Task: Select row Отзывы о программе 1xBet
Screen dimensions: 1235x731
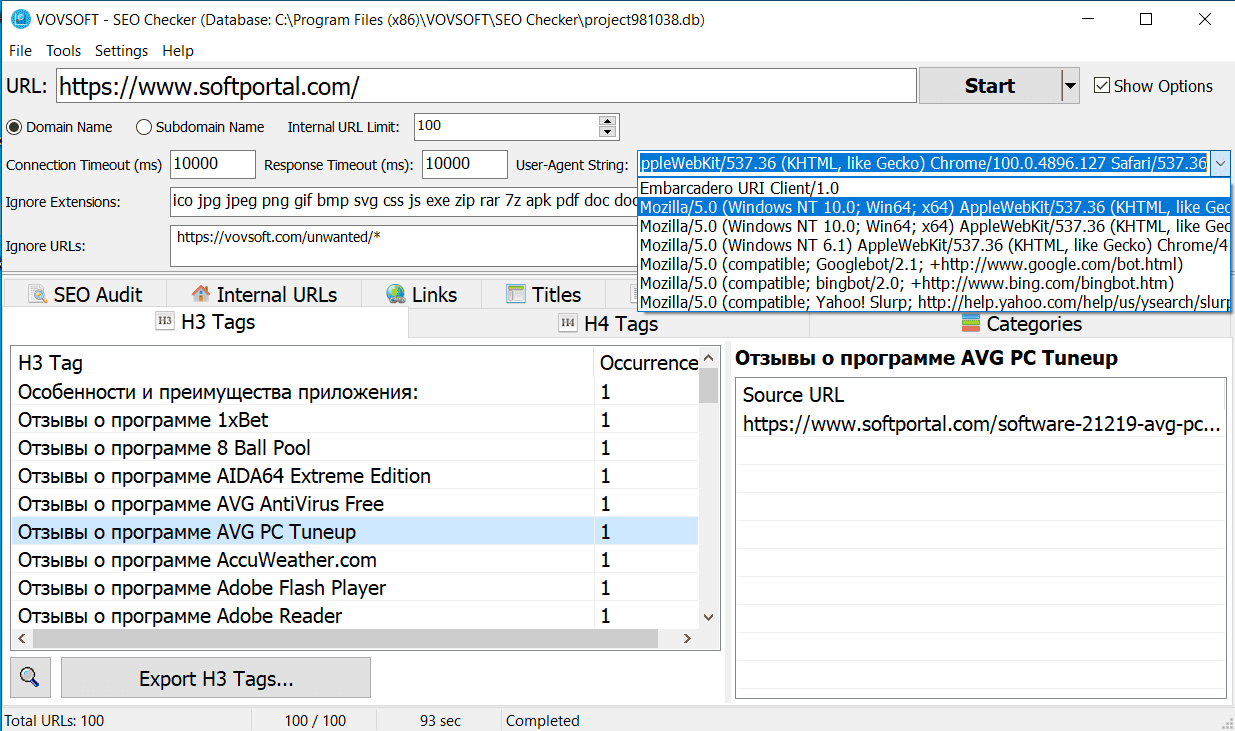Action: coord(355,420)
